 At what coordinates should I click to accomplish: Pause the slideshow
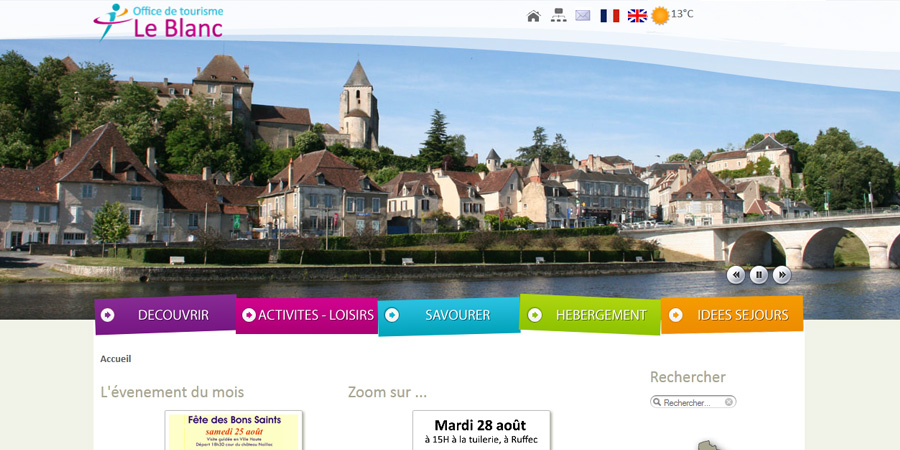click(759, 275)
